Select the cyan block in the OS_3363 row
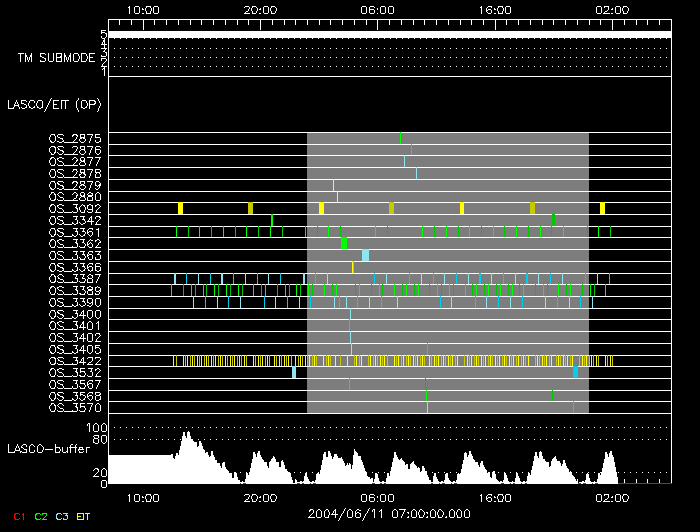 click(365, 255)
